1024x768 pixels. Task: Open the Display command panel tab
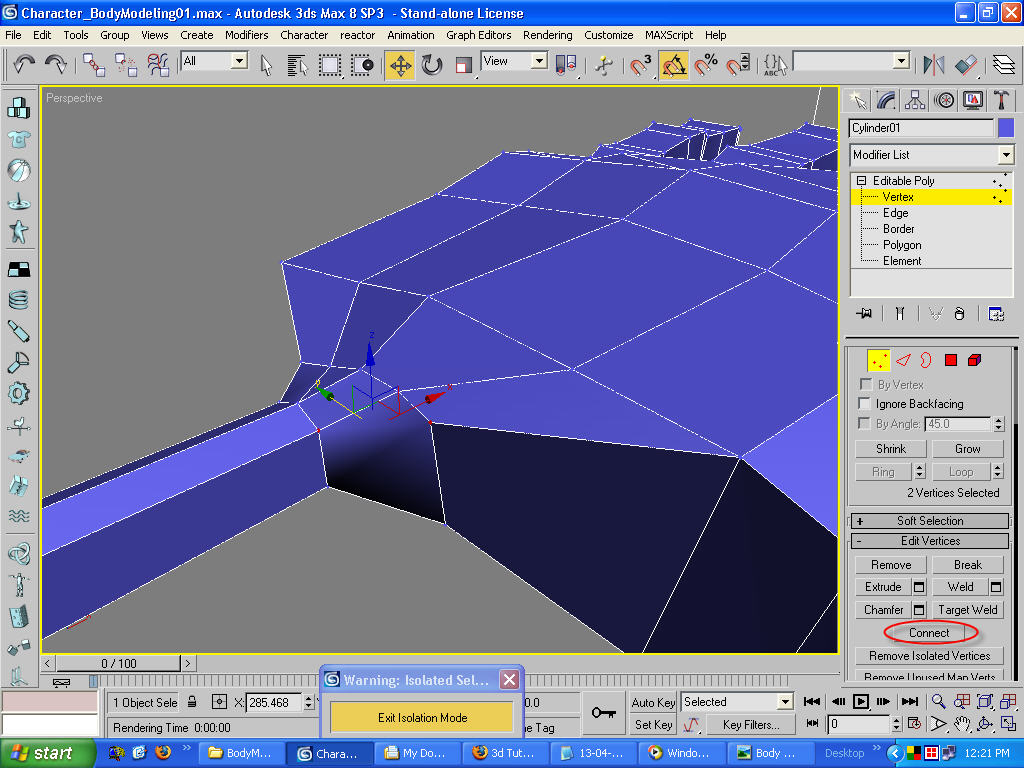[972, 100]
